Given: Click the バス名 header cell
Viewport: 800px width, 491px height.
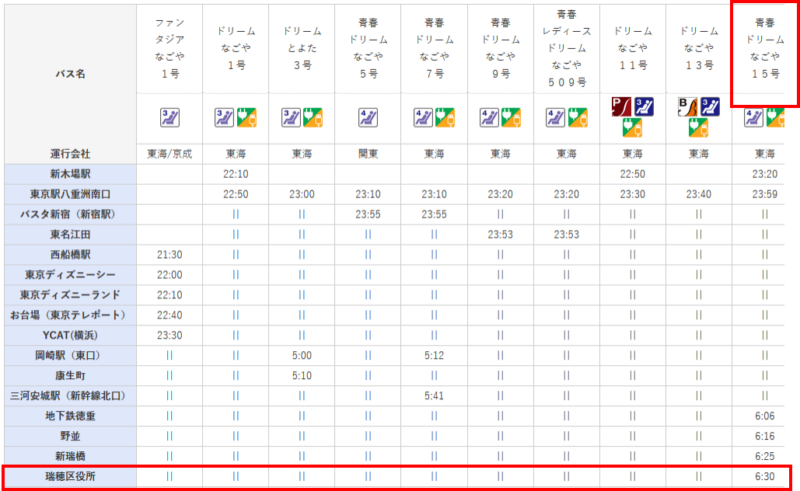Looking at the screenshot, I should 70,73.
